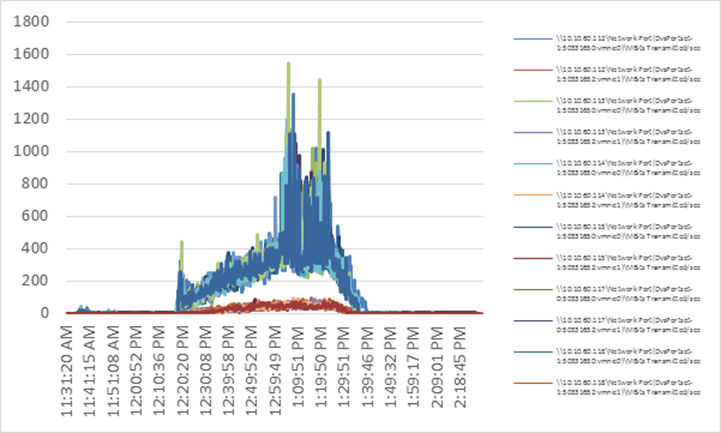Click the 12:20:20 PM time axis label
The height and width of the screenshot is (433, 721).
(x=183, y=370)
